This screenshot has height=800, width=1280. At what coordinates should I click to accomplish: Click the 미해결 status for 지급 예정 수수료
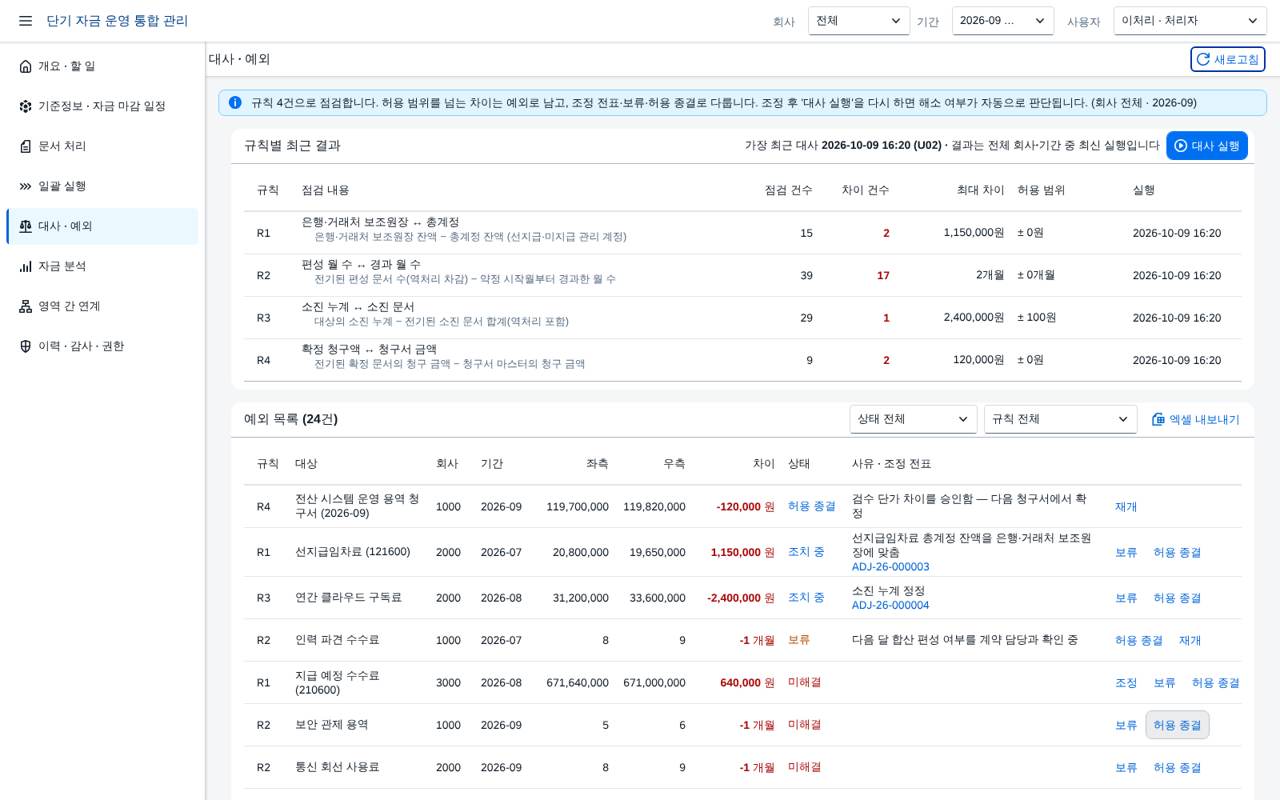tap(805, 683)
